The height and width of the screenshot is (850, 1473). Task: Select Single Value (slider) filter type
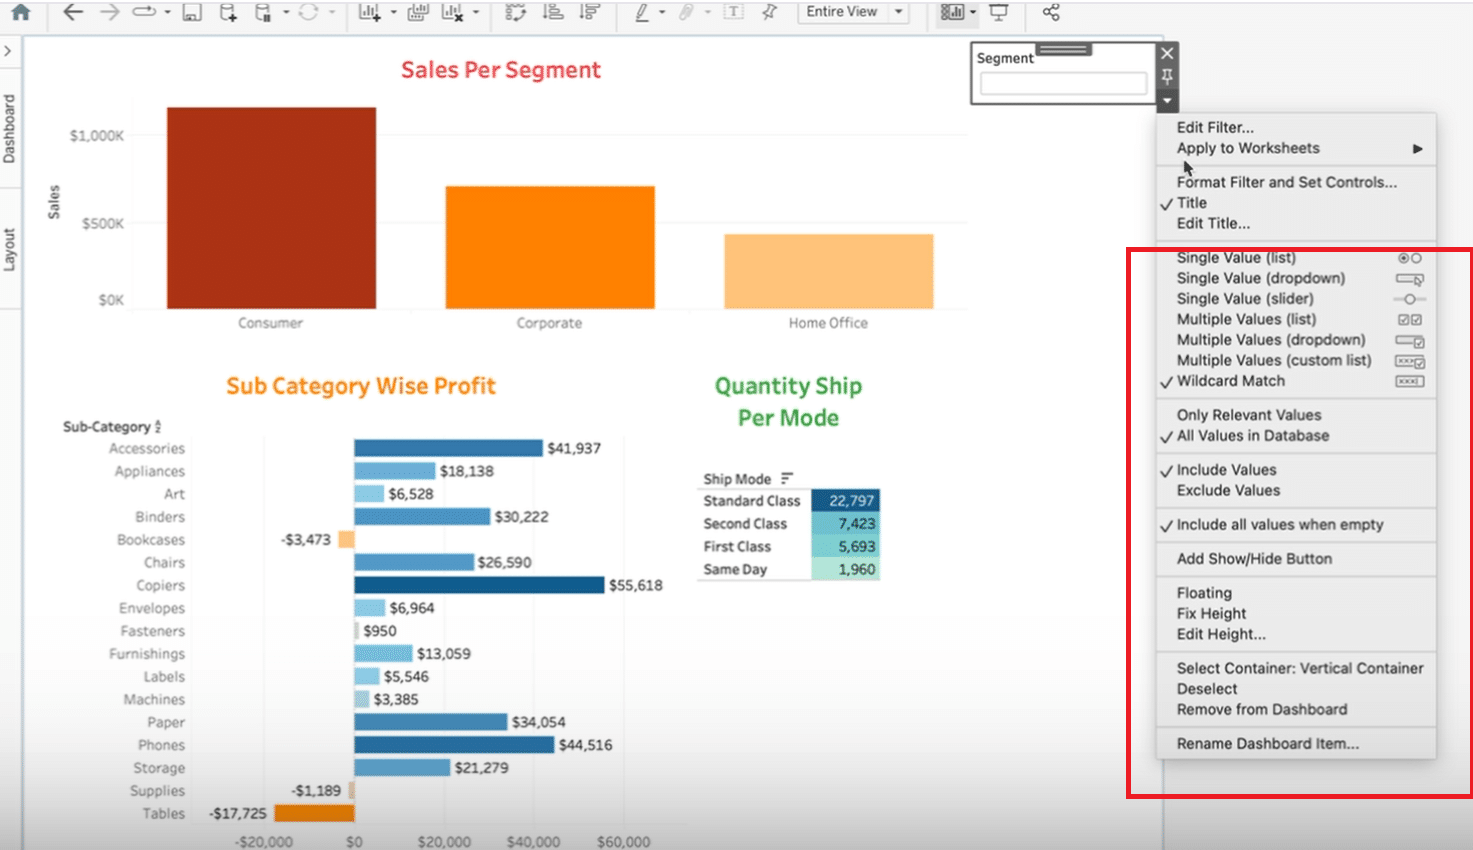pos(1245,299)
